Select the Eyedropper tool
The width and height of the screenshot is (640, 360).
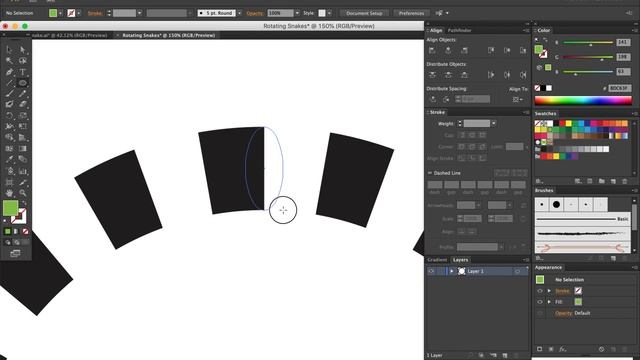coord(9,160)
